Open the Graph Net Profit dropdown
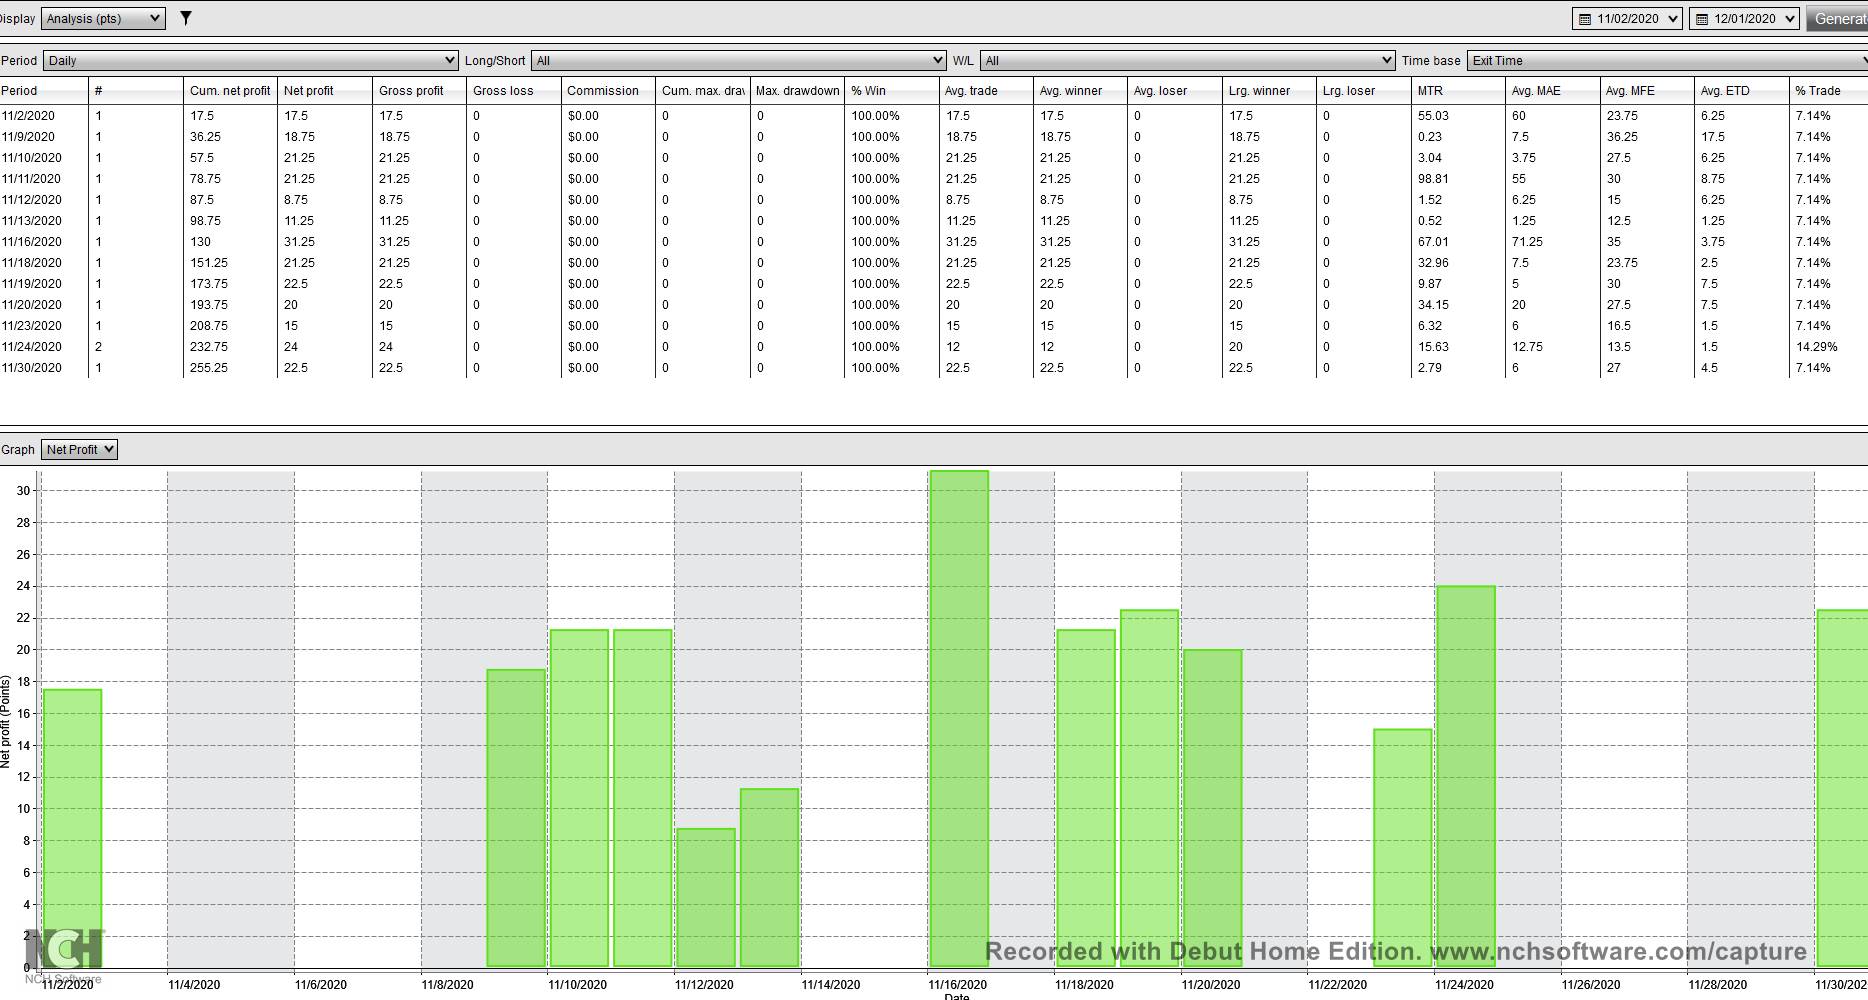Viewport: 1868px width, 1000px height. point(79,450)
